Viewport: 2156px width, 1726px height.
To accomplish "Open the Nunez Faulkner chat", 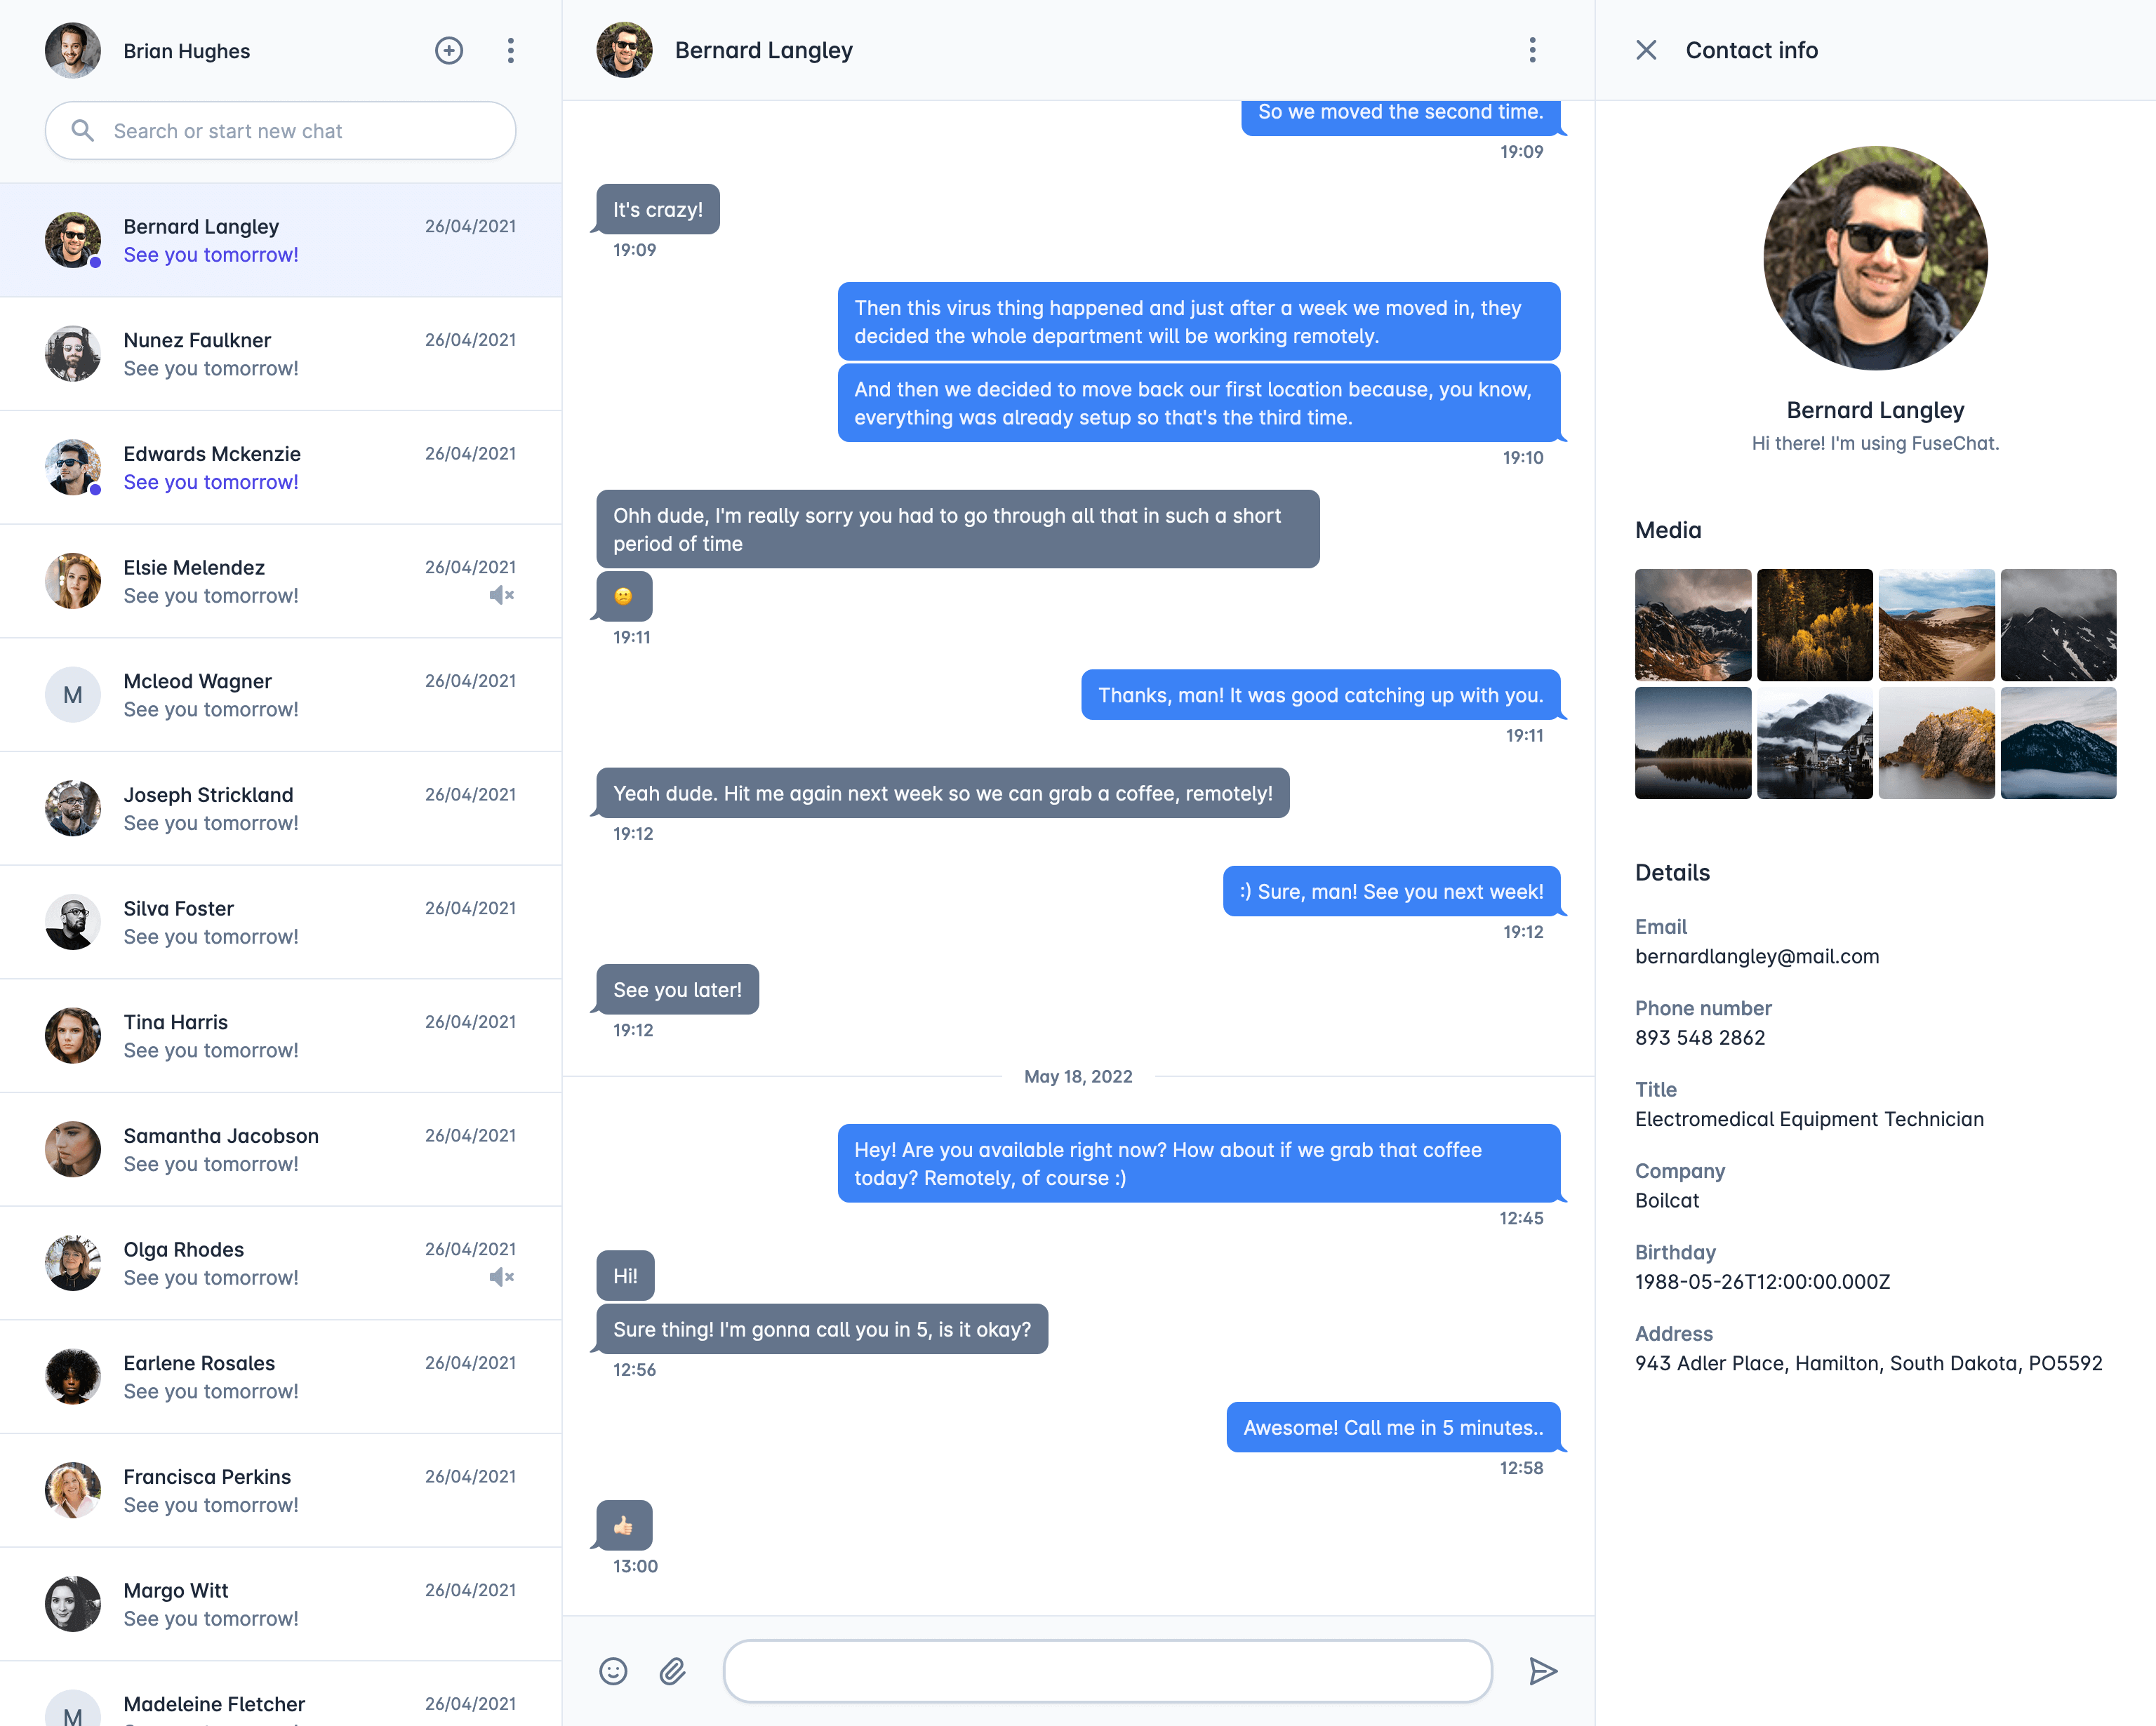I will [x=281, y=354].
